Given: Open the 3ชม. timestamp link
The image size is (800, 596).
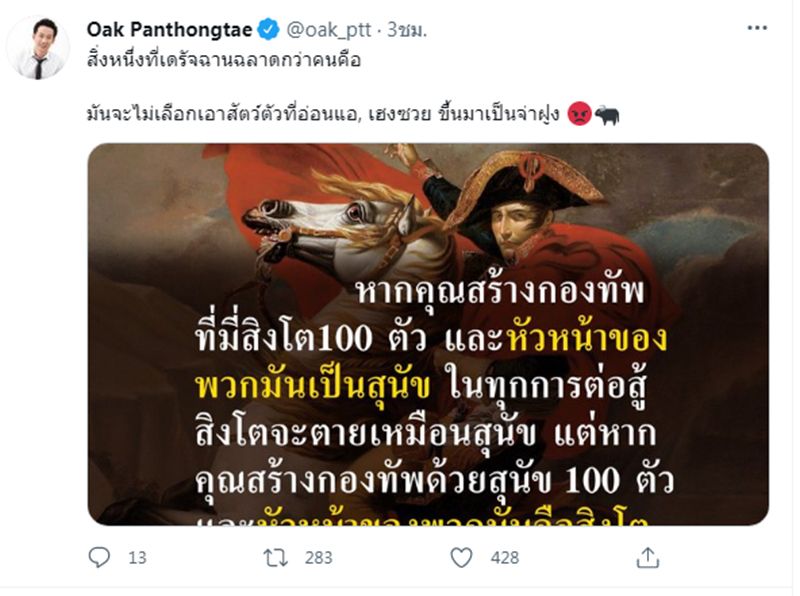Looking at the screenshot, I should [x=407, y=30].
